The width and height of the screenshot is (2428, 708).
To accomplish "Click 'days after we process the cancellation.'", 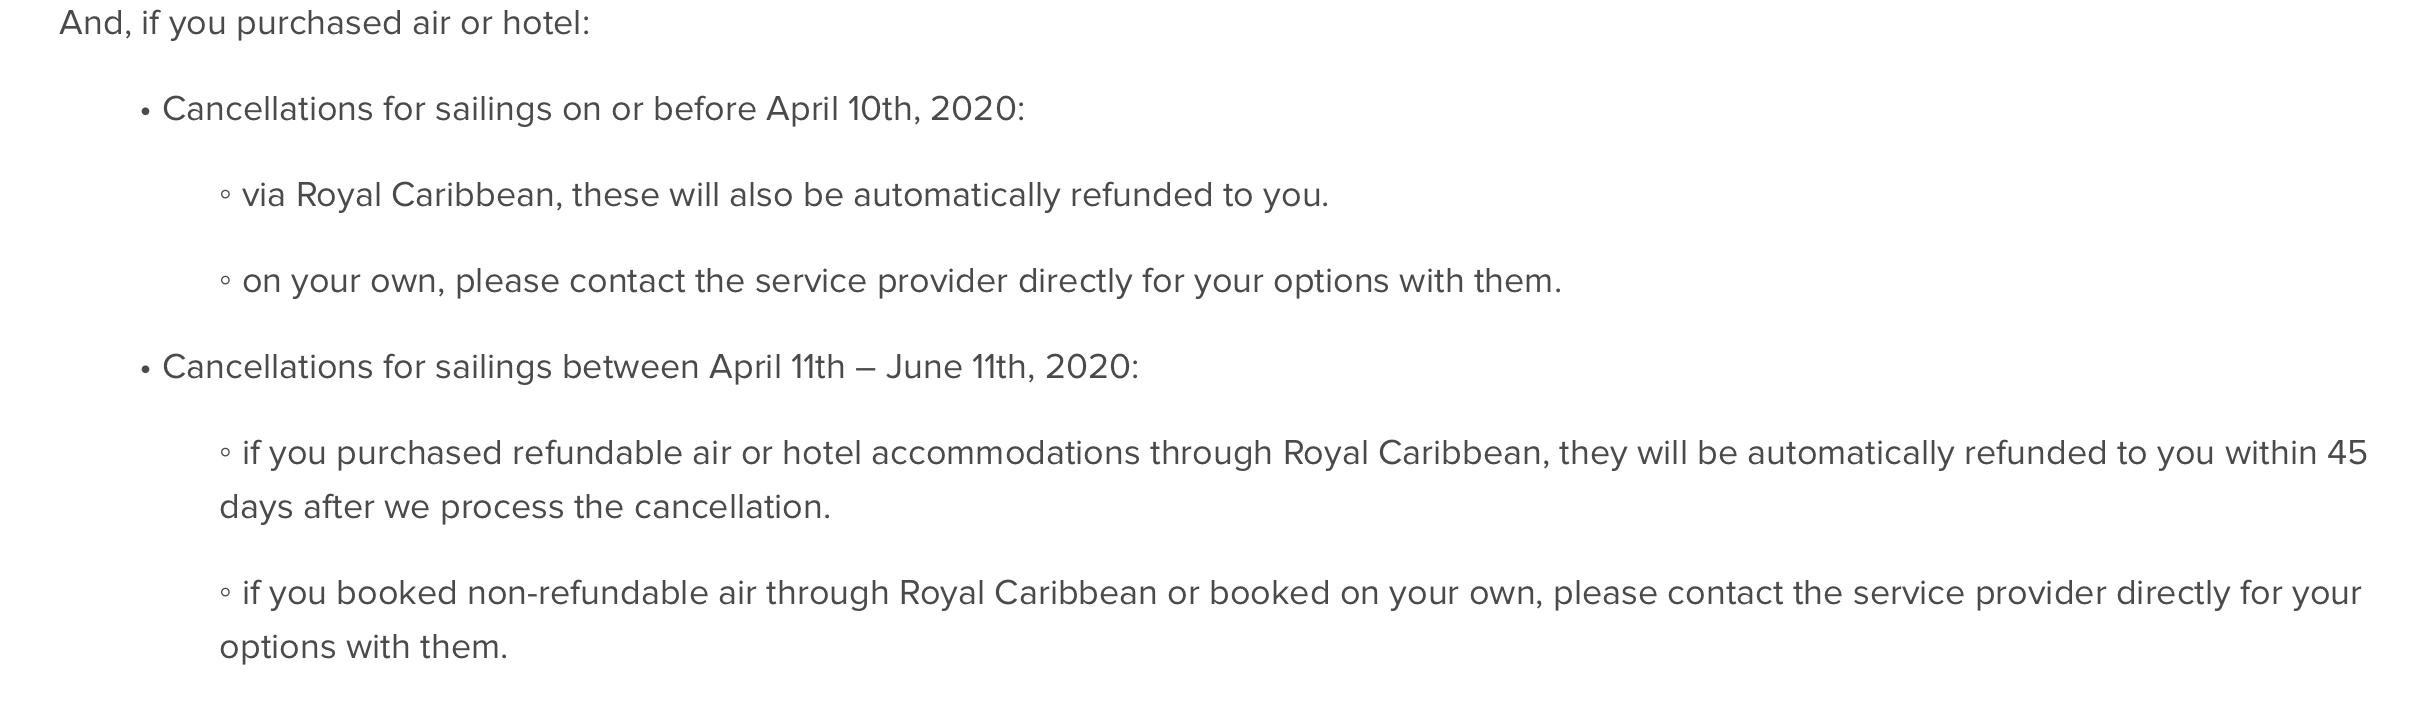I will pyautogui.click(x=525, y=507).
